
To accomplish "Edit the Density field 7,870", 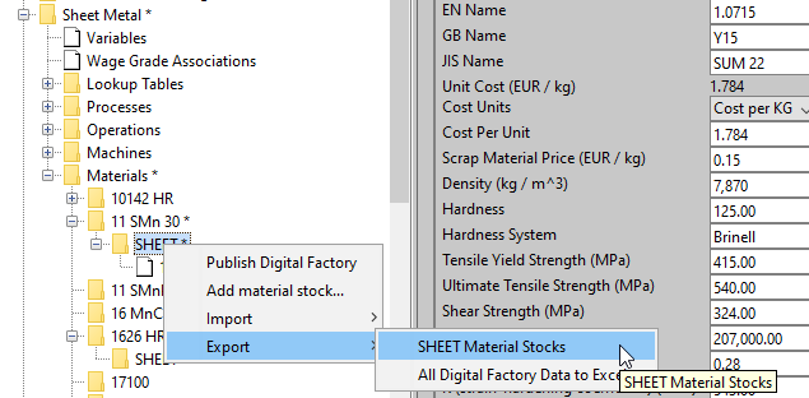I will click(x=759, y=186).
